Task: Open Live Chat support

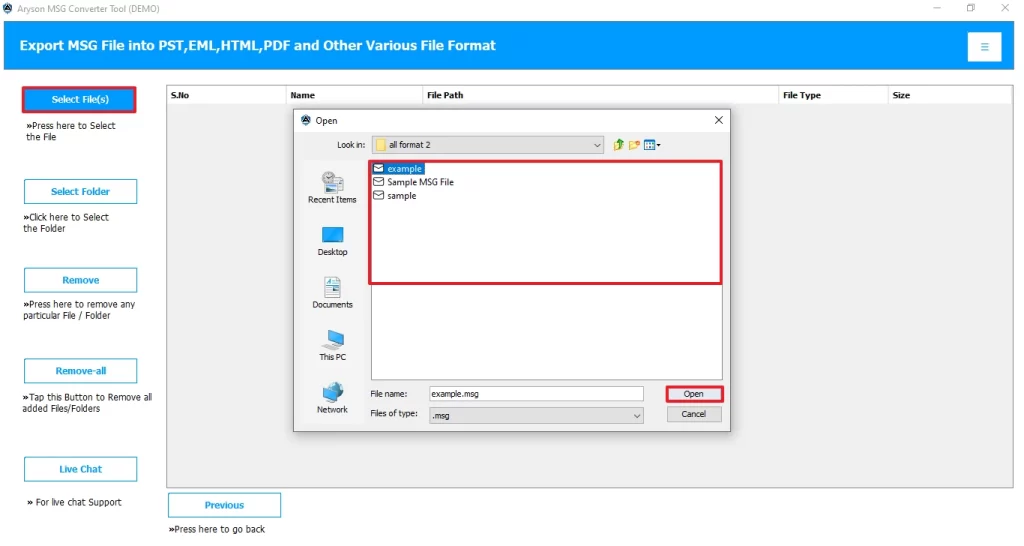Action: tap(80, 469)
